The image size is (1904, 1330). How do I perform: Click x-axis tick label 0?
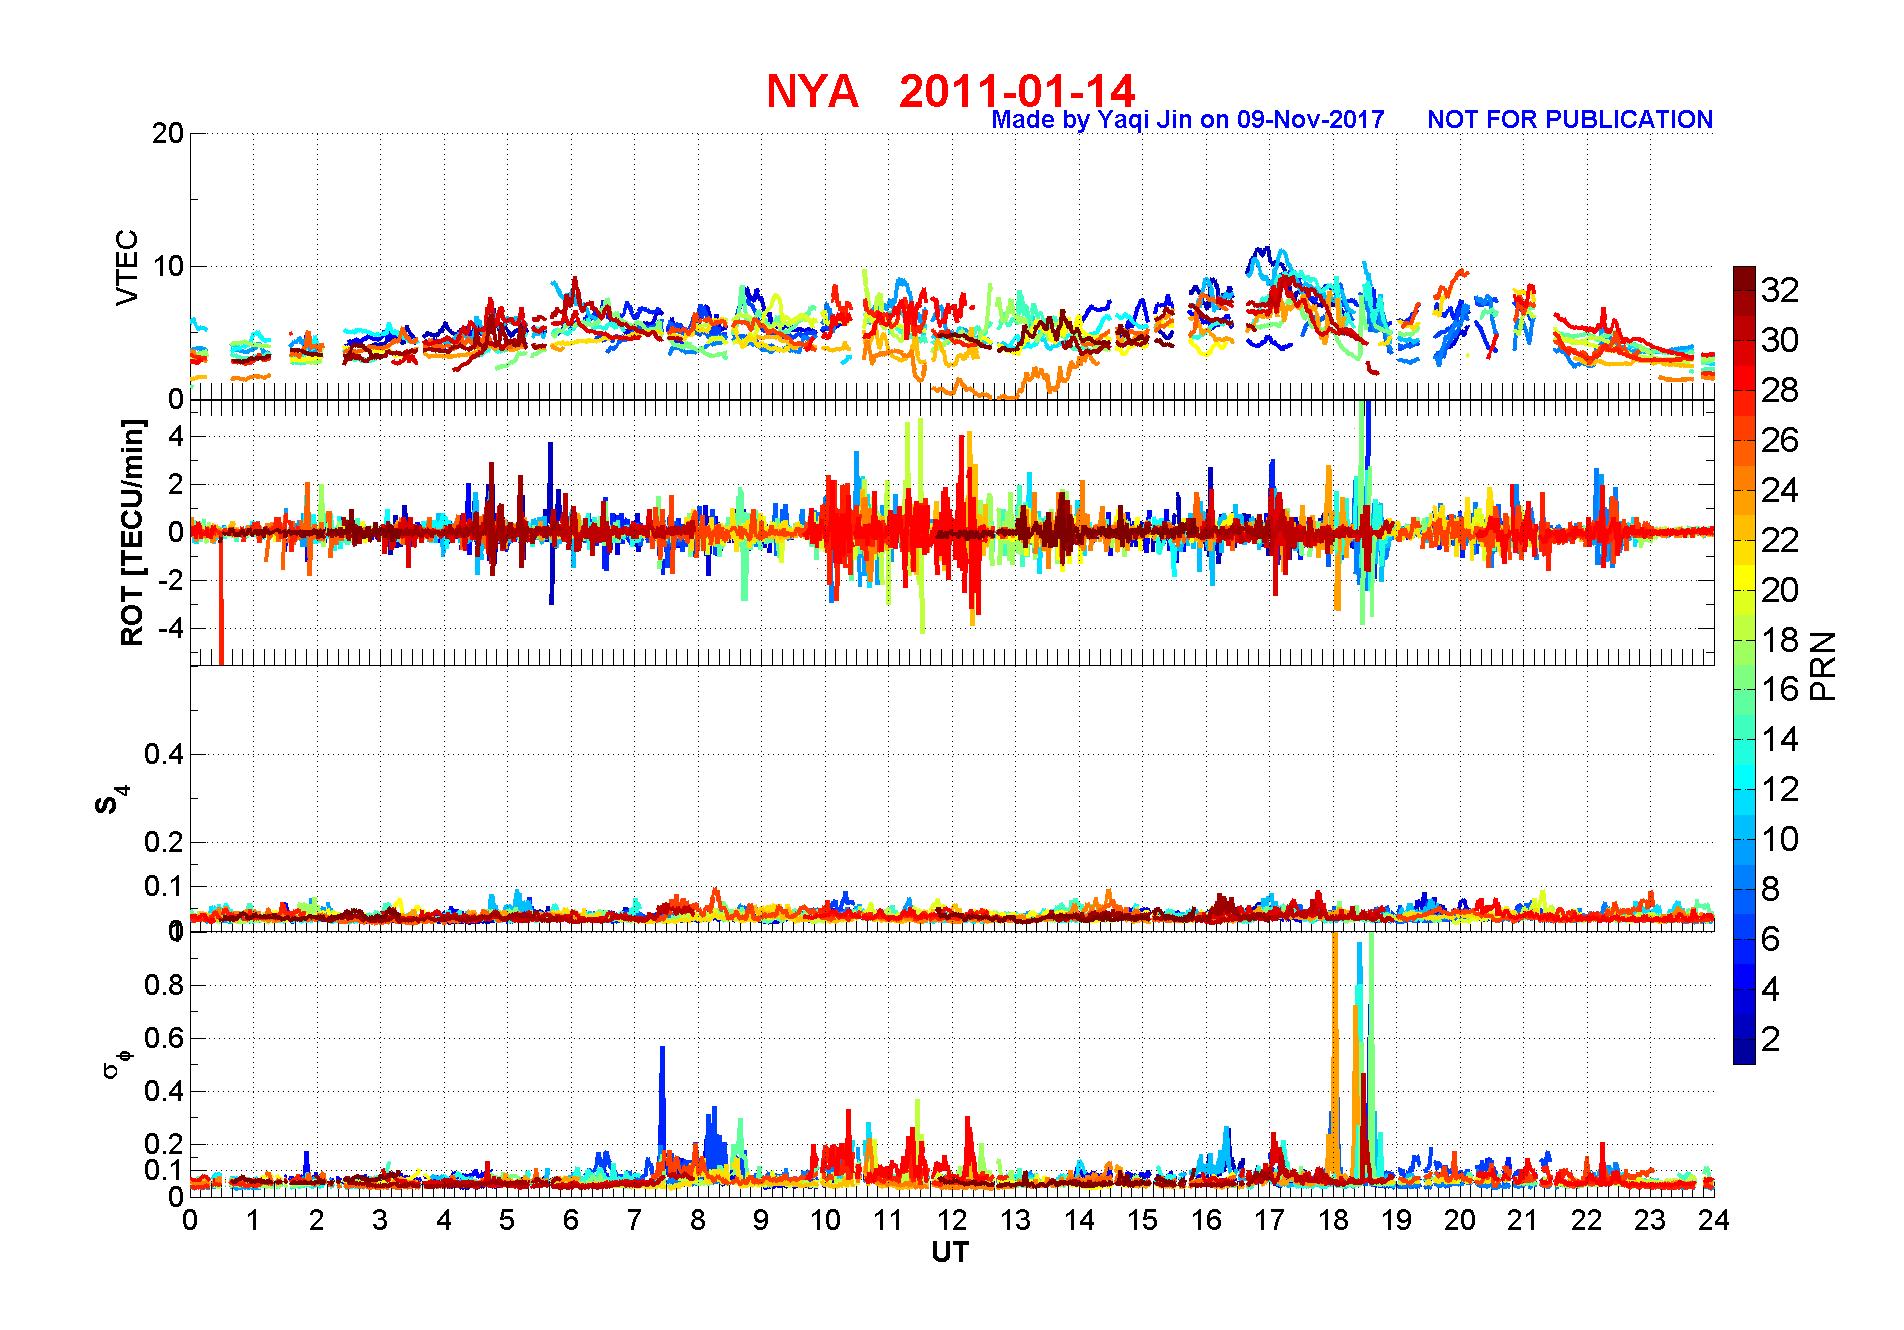[190, 1220]
